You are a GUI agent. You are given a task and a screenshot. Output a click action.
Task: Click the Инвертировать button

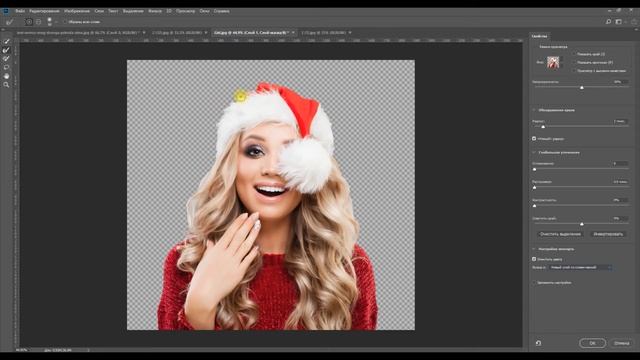[x=608, y=234]
